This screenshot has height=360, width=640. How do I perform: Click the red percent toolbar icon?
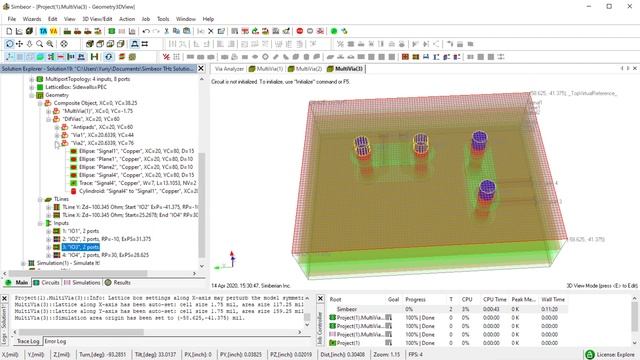(166, 57)
